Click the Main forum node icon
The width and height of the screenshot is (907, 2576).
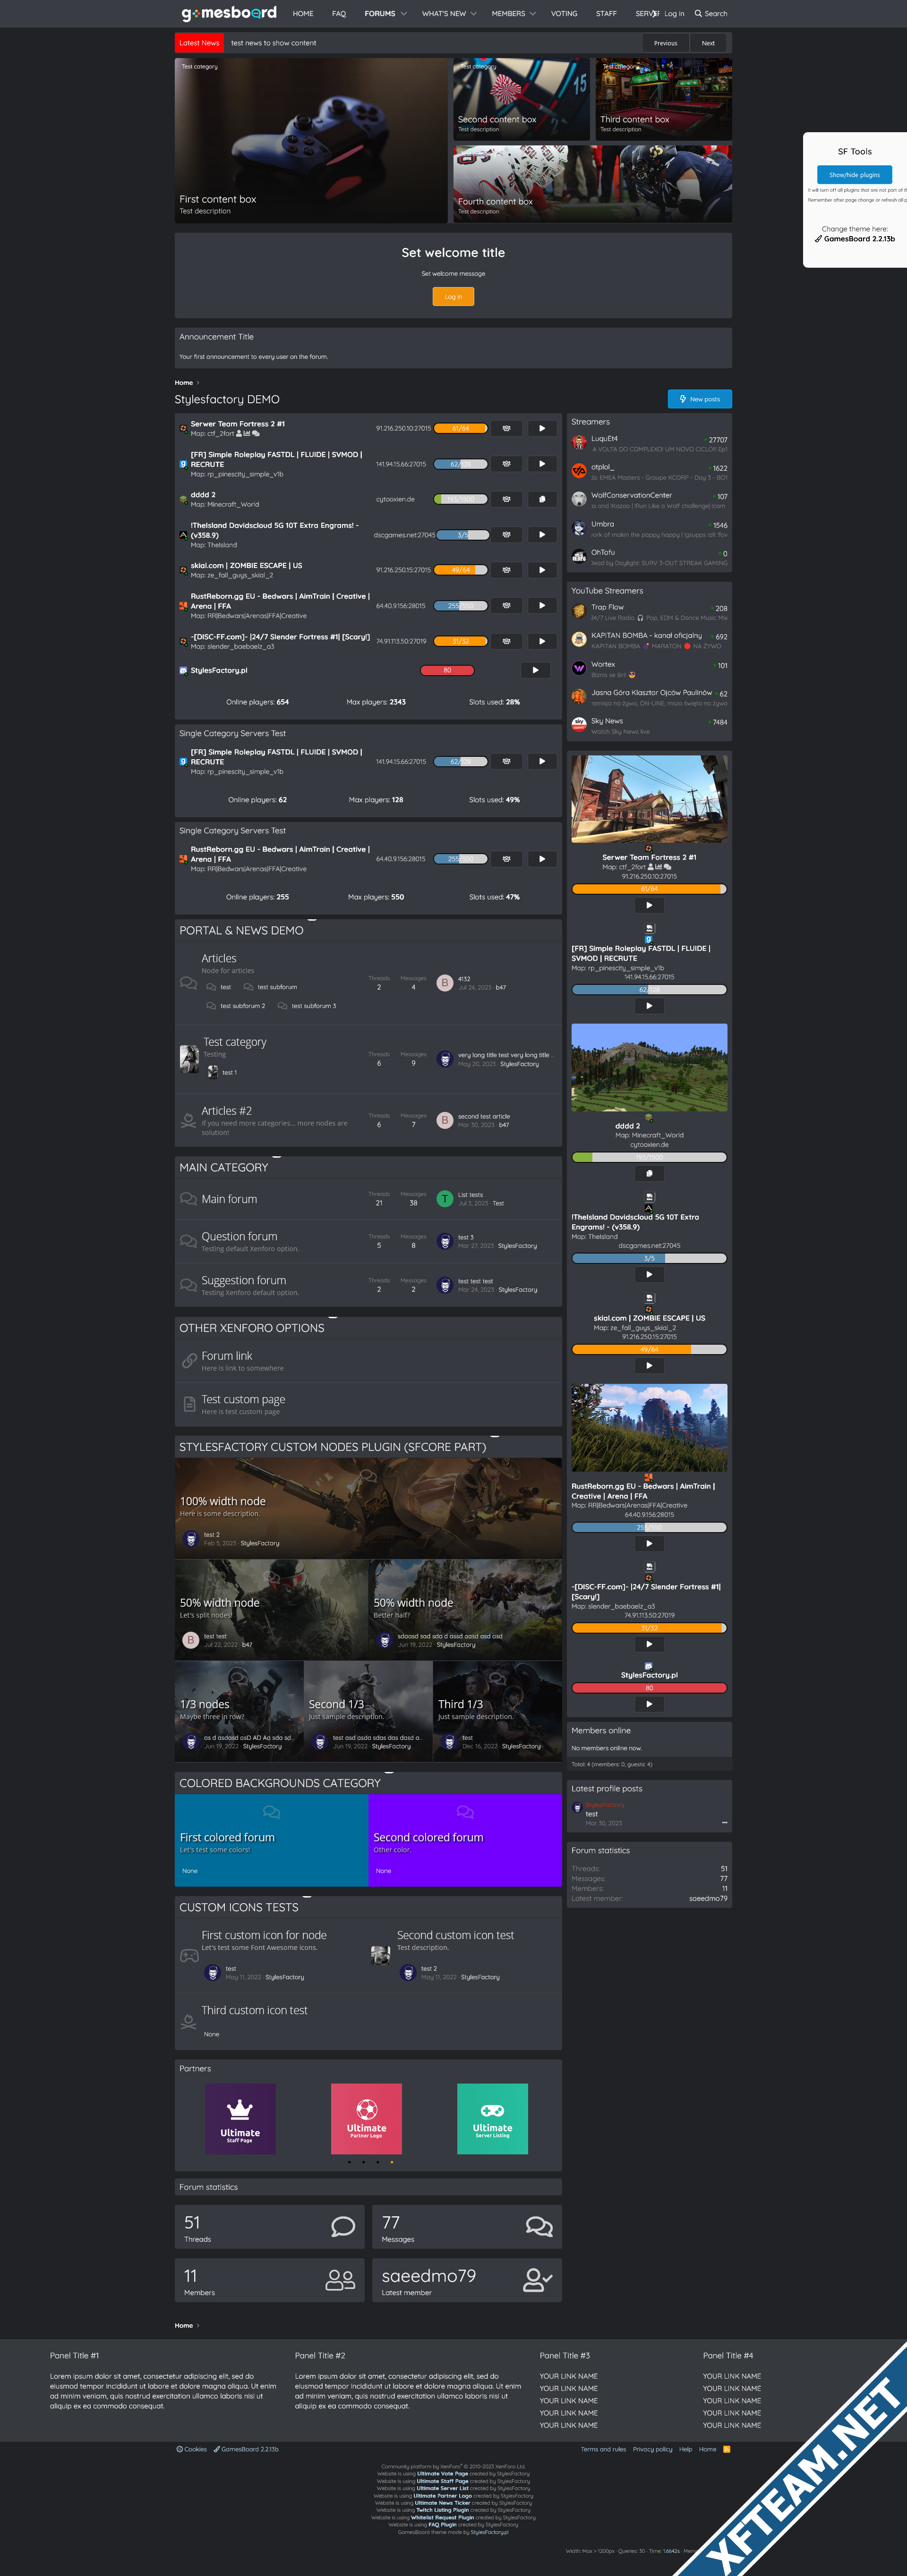pyautogui.click(x=188, y=1198)
